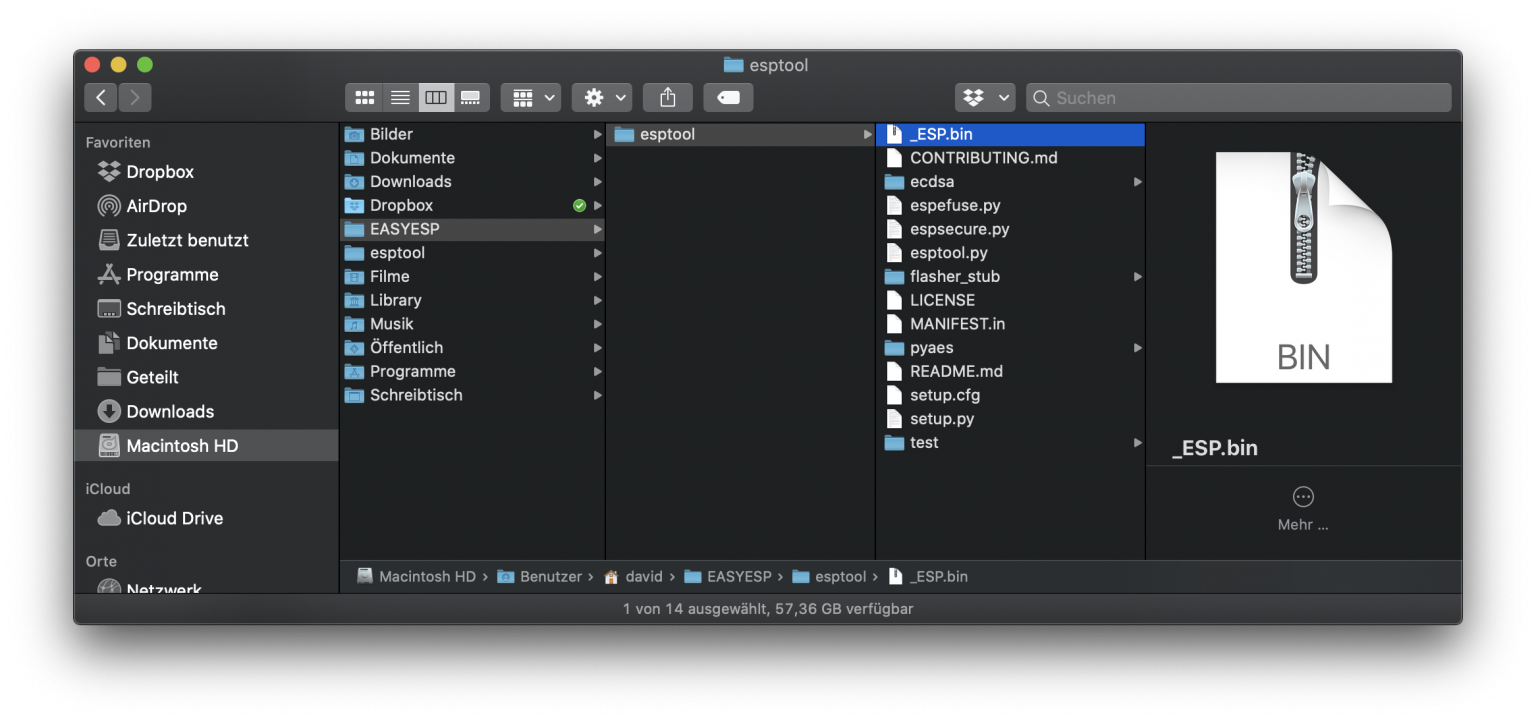Click the Tags icon in the toolbar
The width and height of the screenshot is (1536, 722).
pyautogui.click(x=728, y=97)
